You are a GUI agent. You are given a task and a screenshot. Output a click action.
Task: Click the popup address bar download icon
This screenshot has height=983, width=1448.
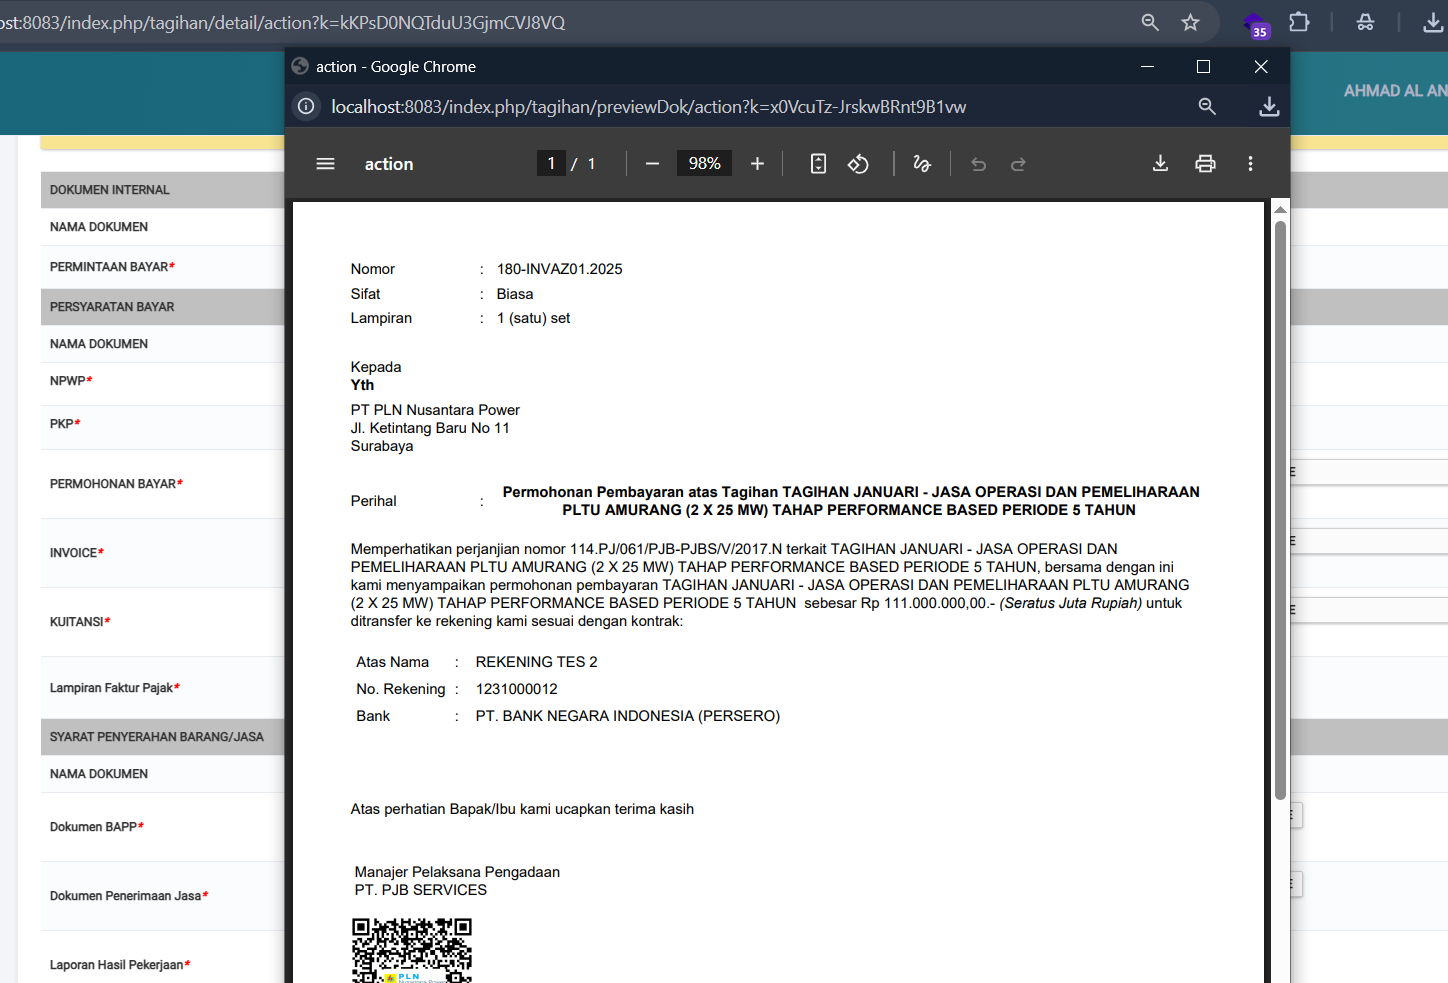point(1269,107)
